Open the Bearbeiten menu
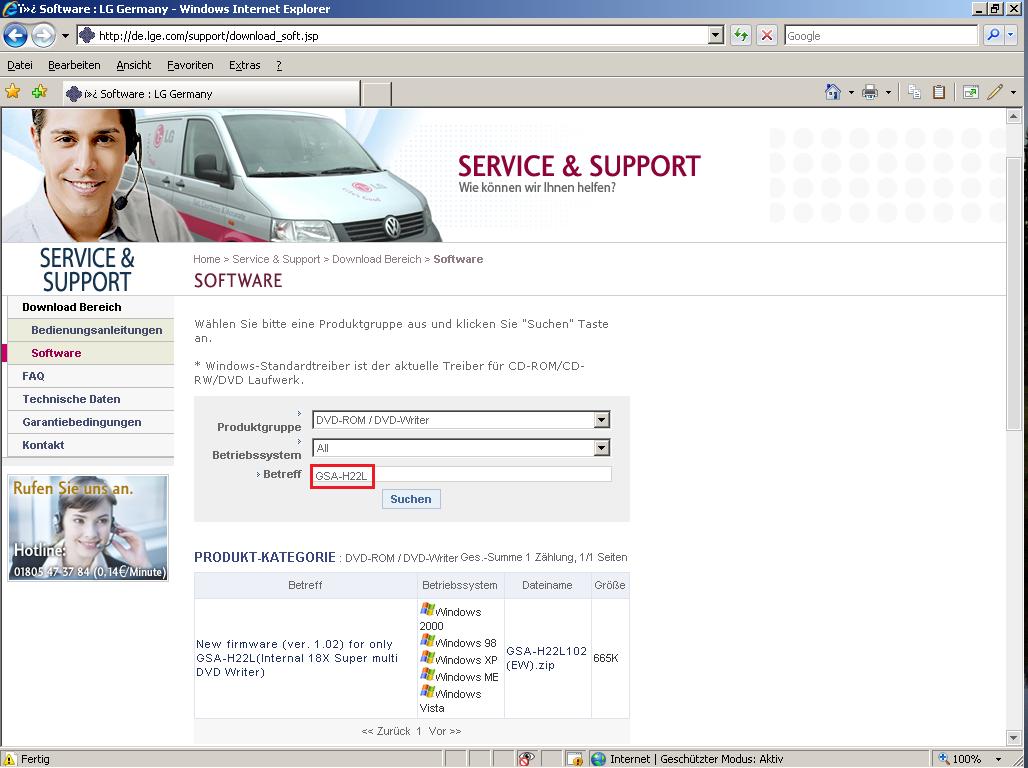Image resolution: width=1028 pixels, height=768 pixels. coord(74,65)
